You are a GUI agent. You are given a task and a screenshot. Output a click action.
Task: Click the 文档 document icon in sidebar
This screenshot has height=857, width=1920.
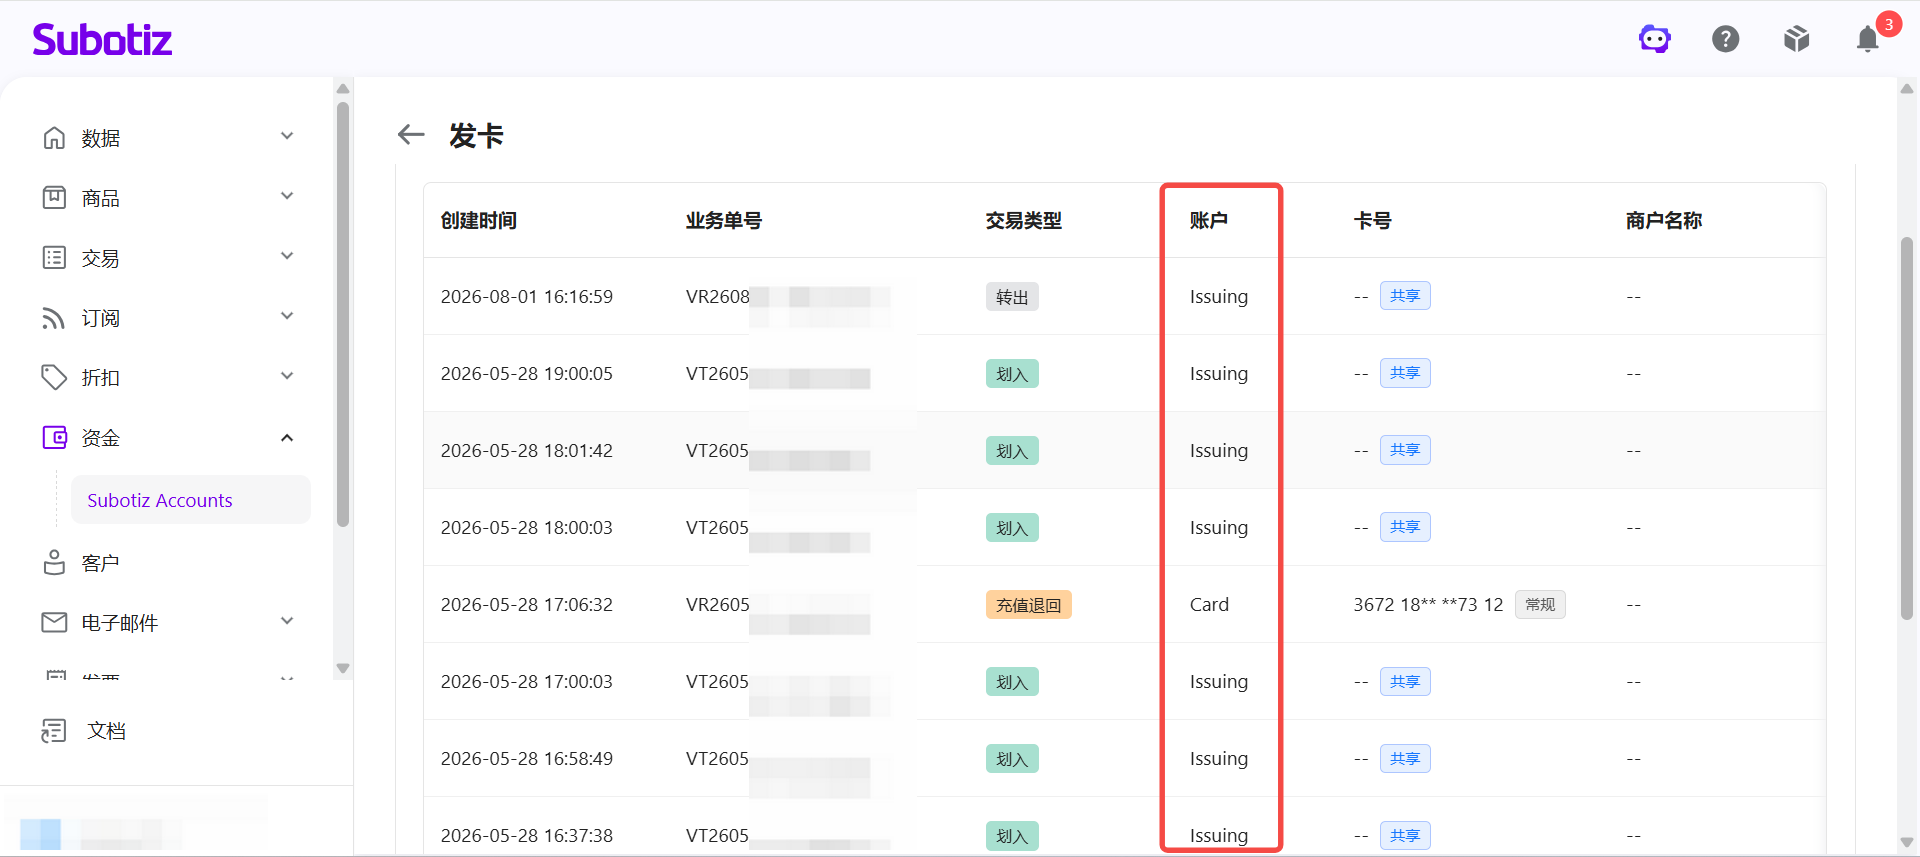[54, 730]
